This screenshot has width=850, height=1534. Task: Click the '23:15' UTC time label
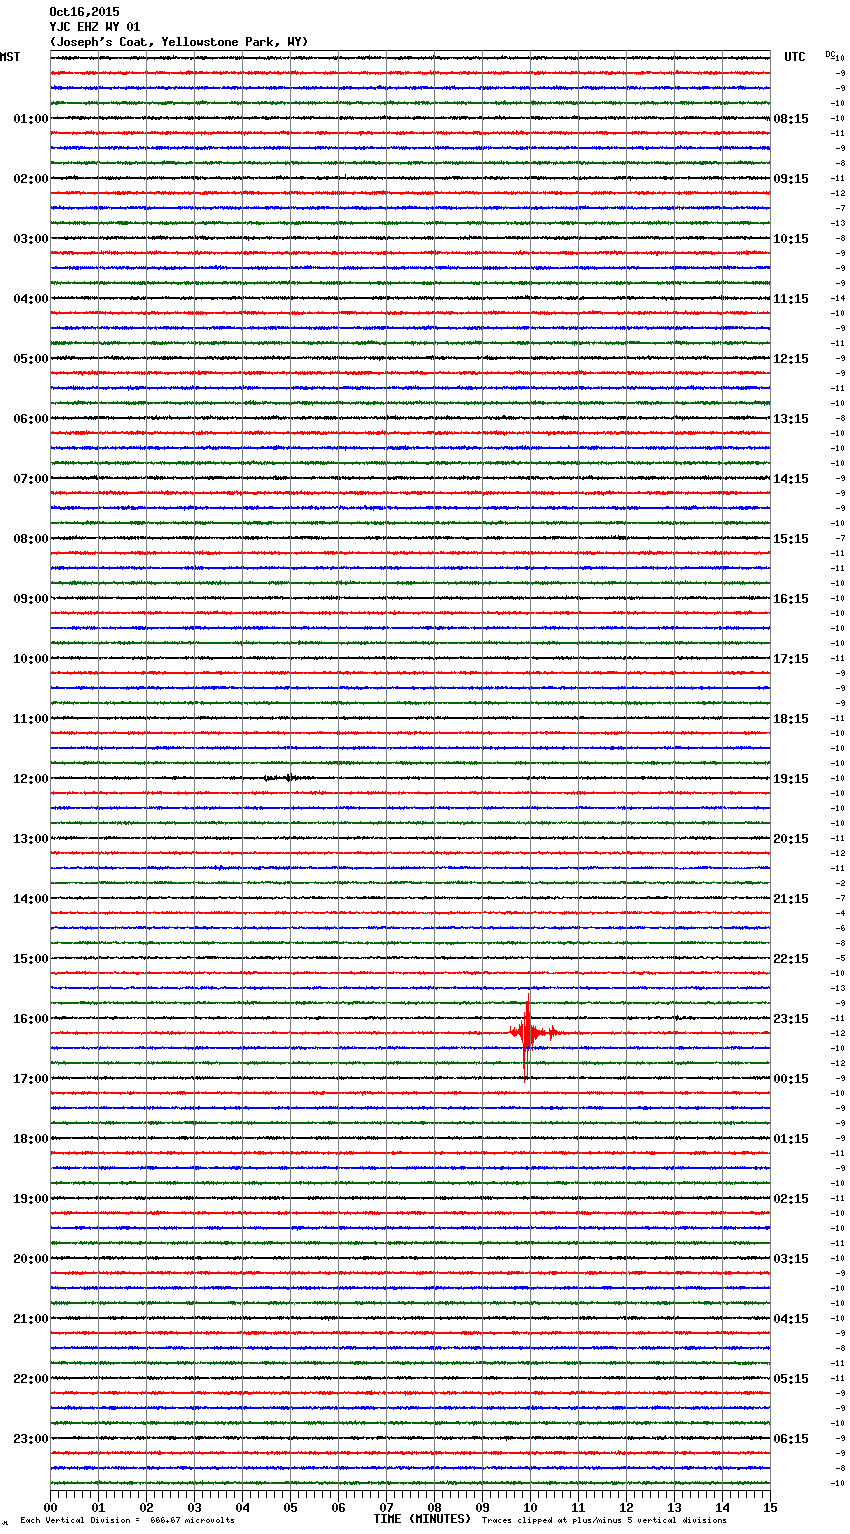(x=791, y=1019)
